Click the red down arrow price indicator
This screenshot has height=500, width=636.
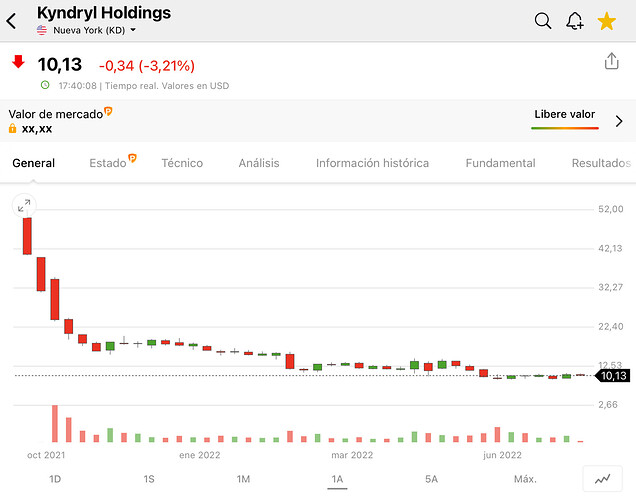point(18,62)
